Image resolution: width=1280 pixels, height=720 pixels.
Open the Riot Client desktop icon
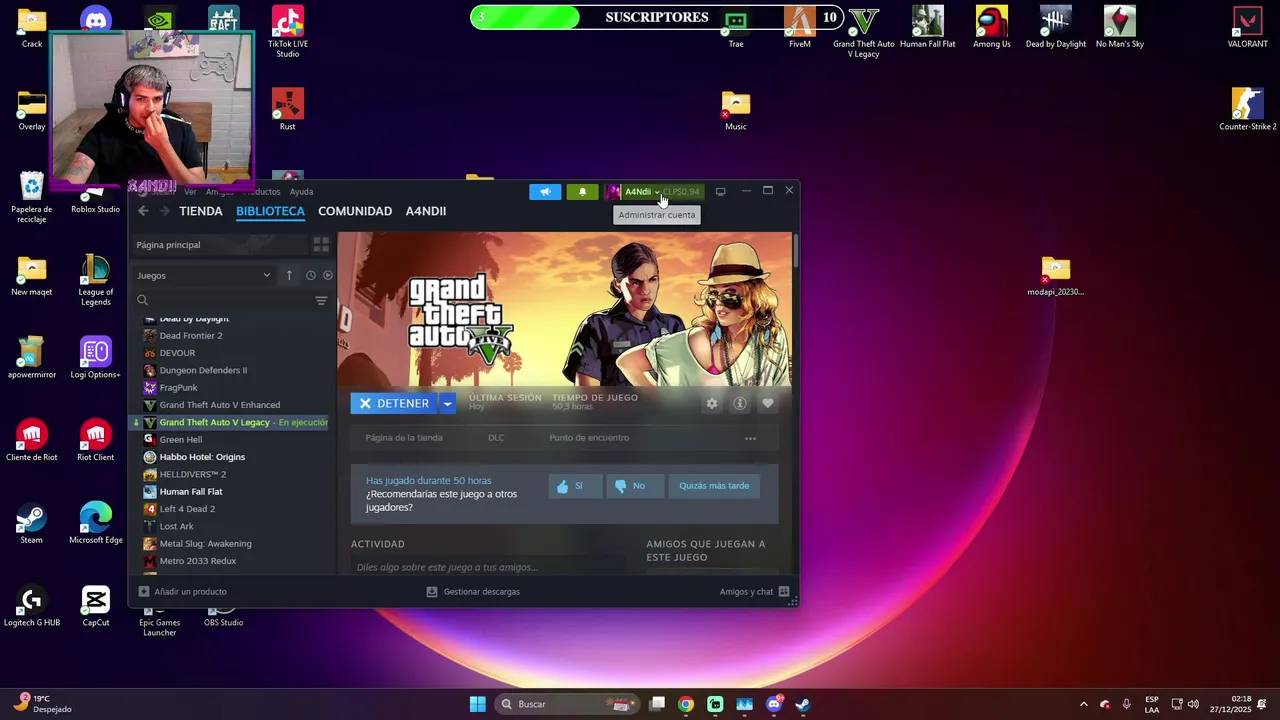click(95, 440)
